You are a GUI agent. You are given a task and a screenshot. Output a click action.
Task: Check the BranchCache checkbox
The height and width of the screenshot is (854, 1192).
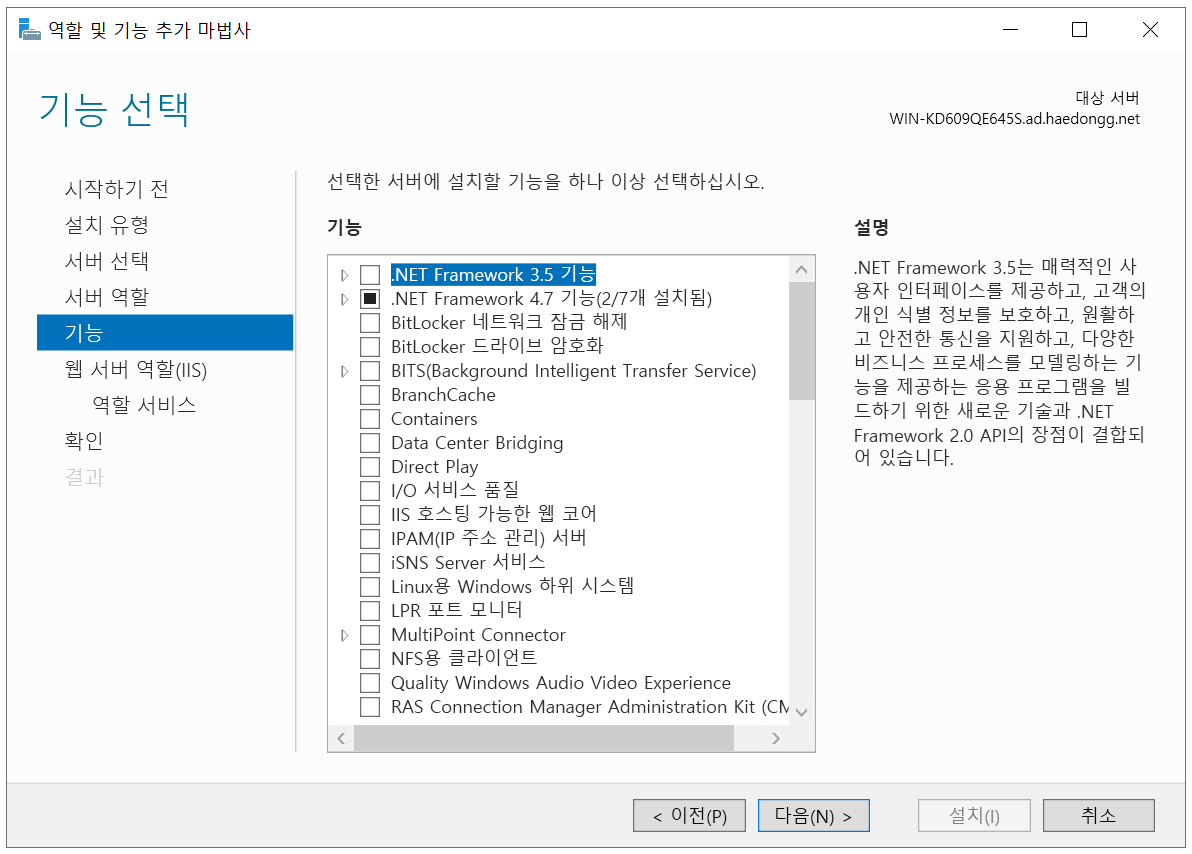(369, 395)
